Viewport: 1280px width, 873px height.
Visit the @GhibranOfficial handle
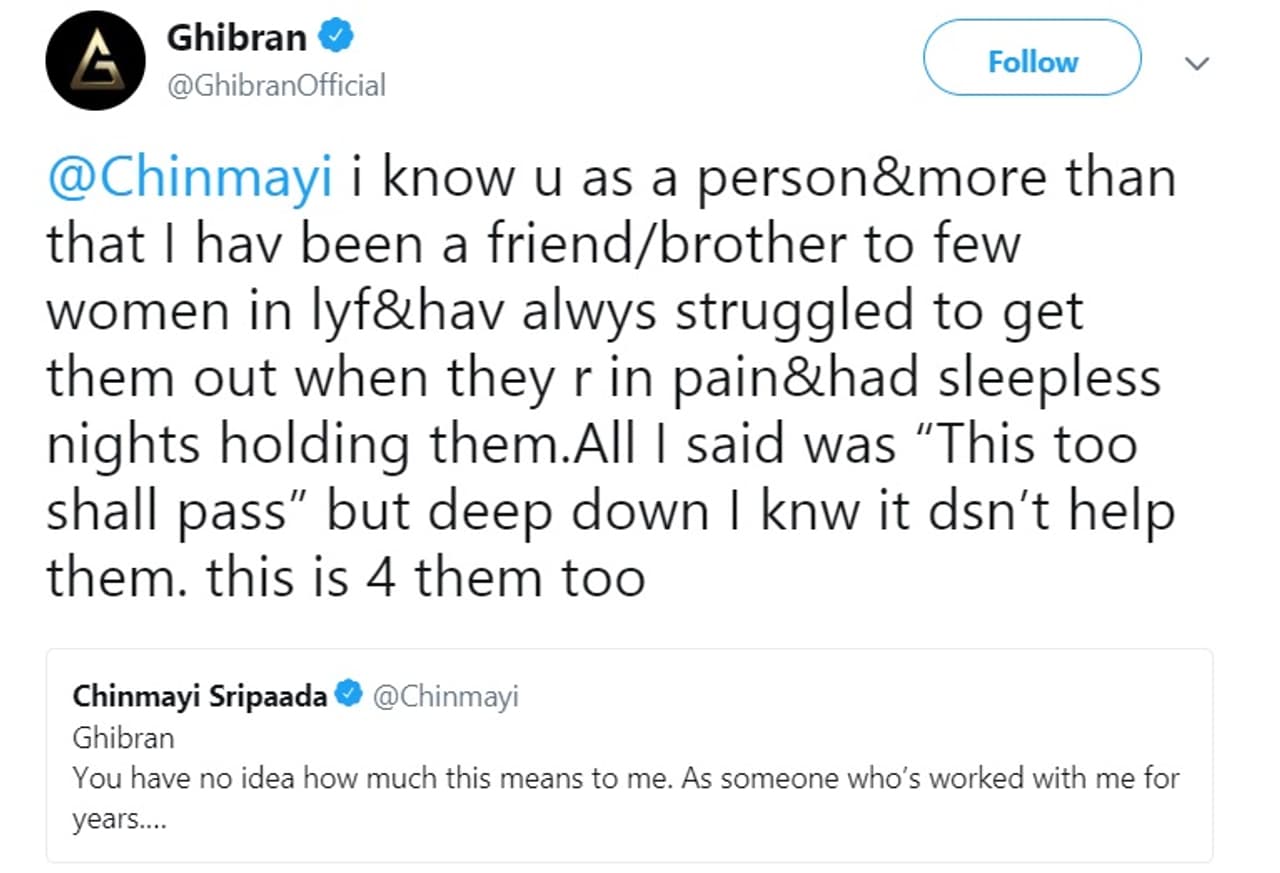(276, 86)
